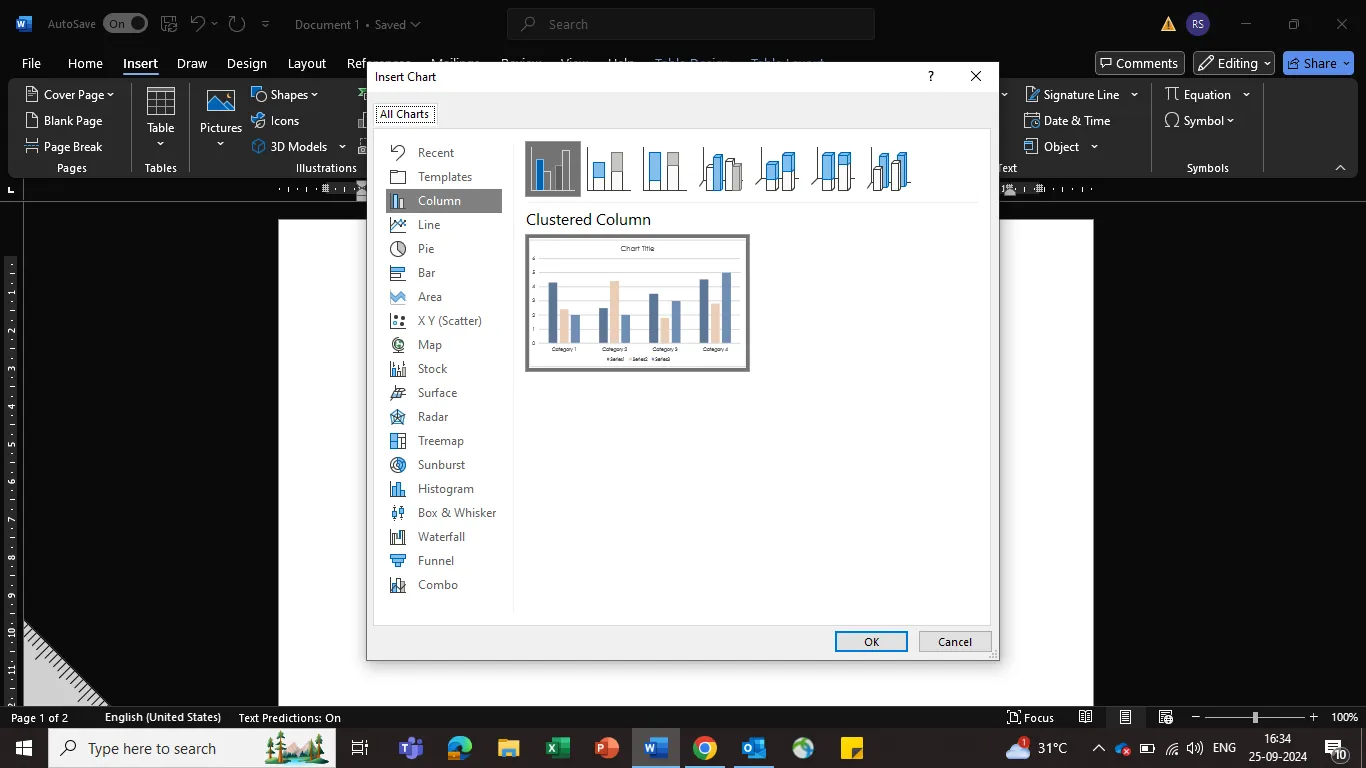Open the Draw ribbon tab
This screenshot has height=768, width=1366.
(192, 63)
